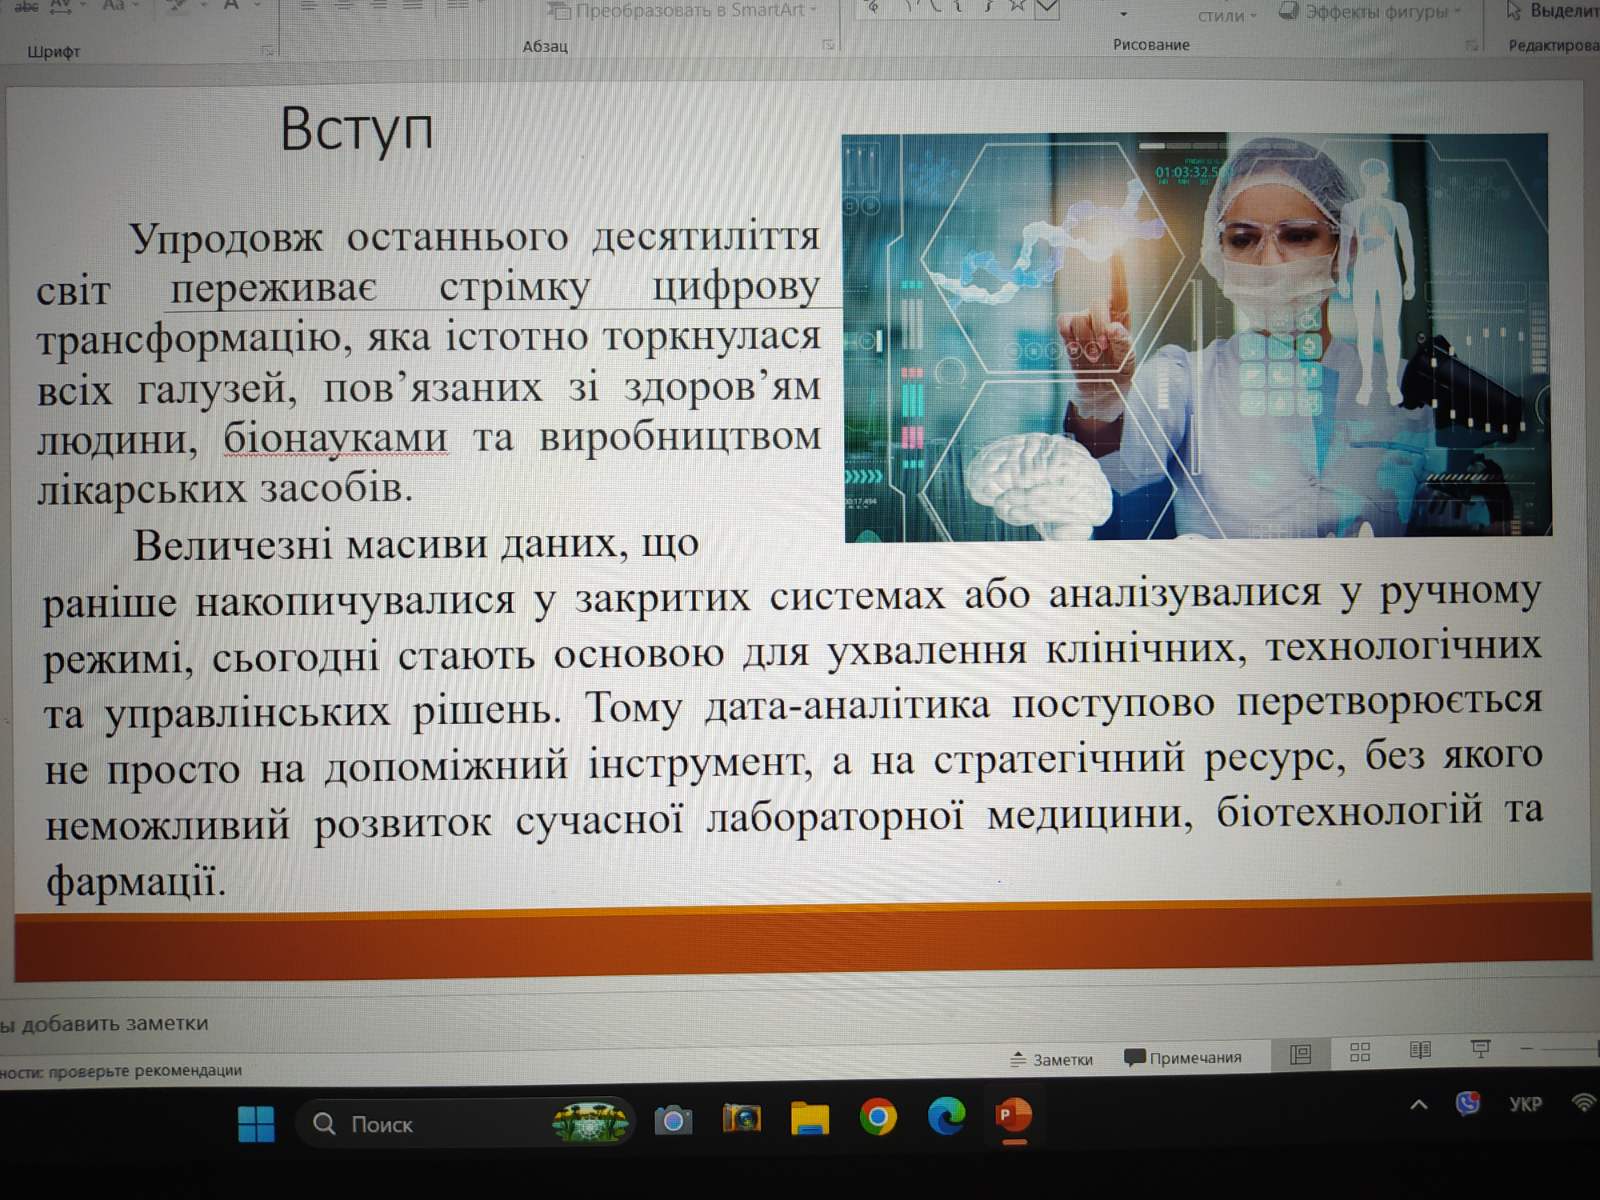Start the slideshow from status bar
The height and width of the screenshot is (1200, 1600).
(1481, 1048)
